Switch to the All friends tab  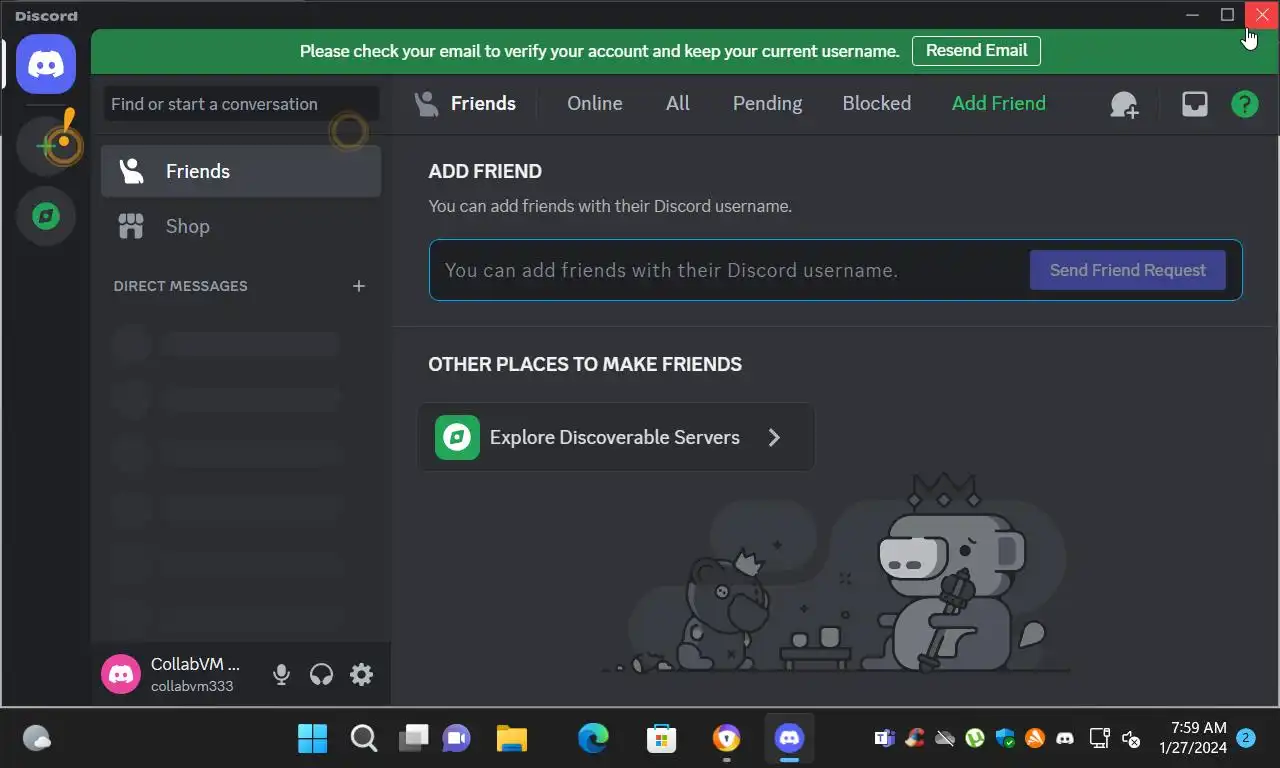[x=678, y=103]
